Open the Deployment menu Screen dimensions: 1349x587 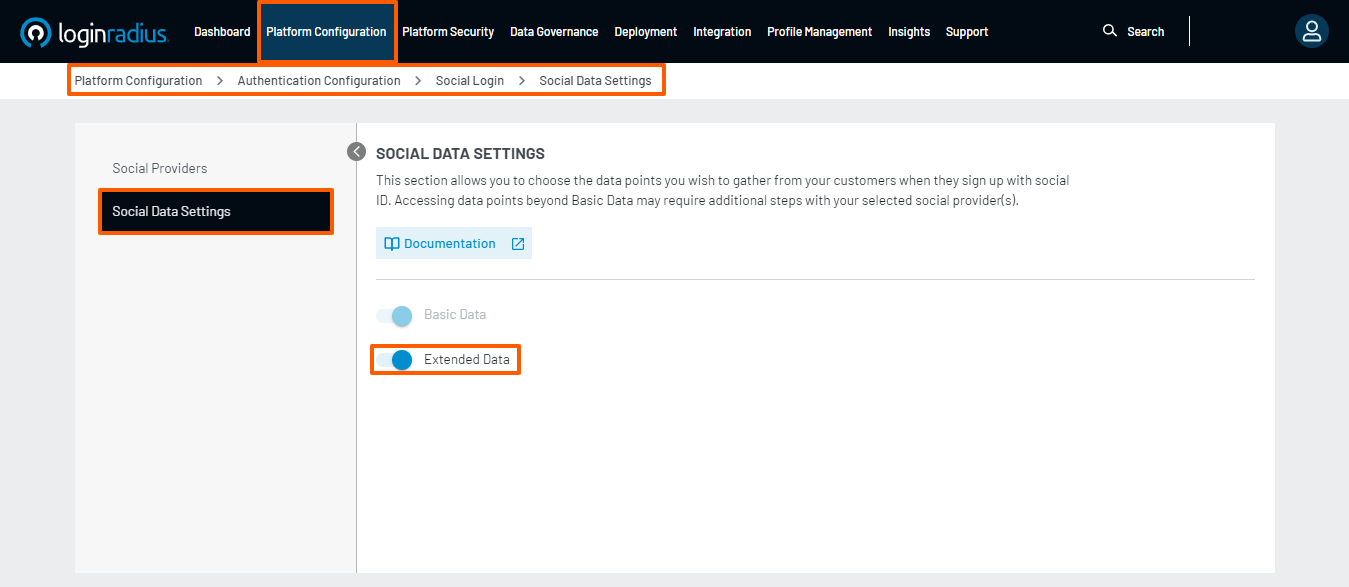[645, 31]
